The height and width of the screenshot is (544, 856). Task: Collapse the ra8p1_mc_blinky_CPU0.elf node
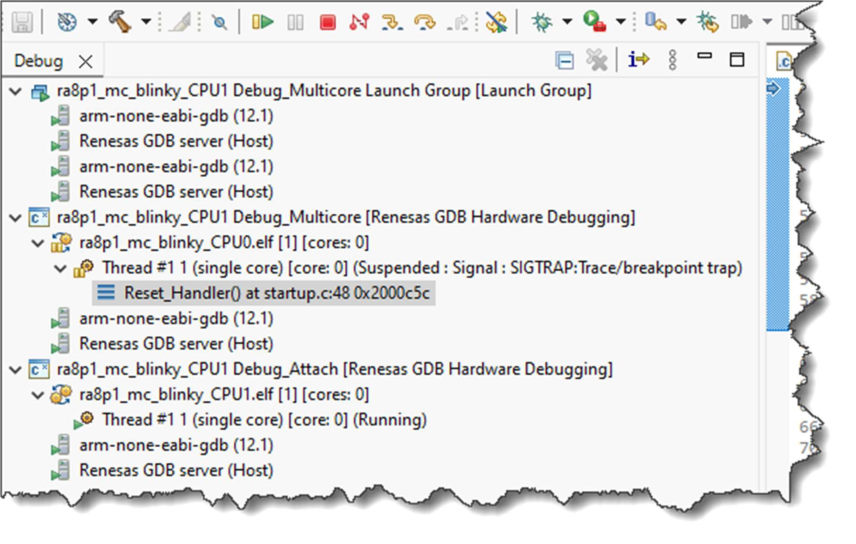click(x=38, y=243)
